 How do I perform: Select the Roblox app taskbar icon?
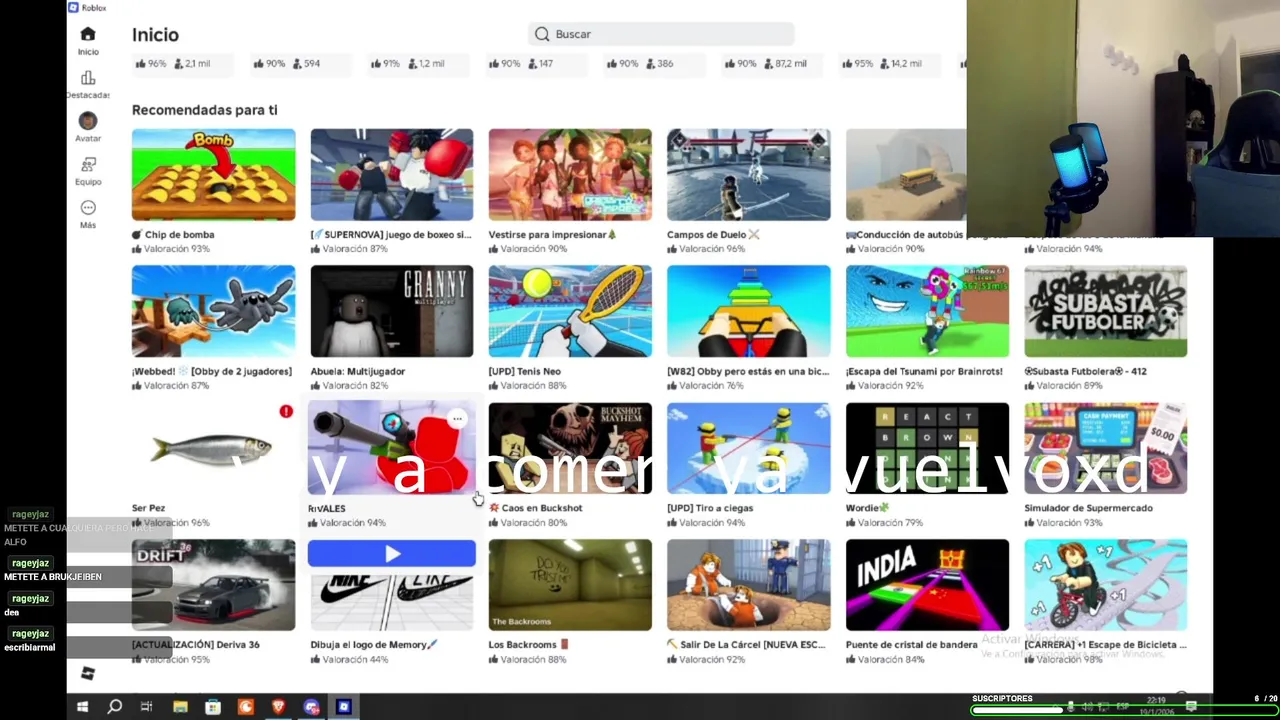(344, 707)
